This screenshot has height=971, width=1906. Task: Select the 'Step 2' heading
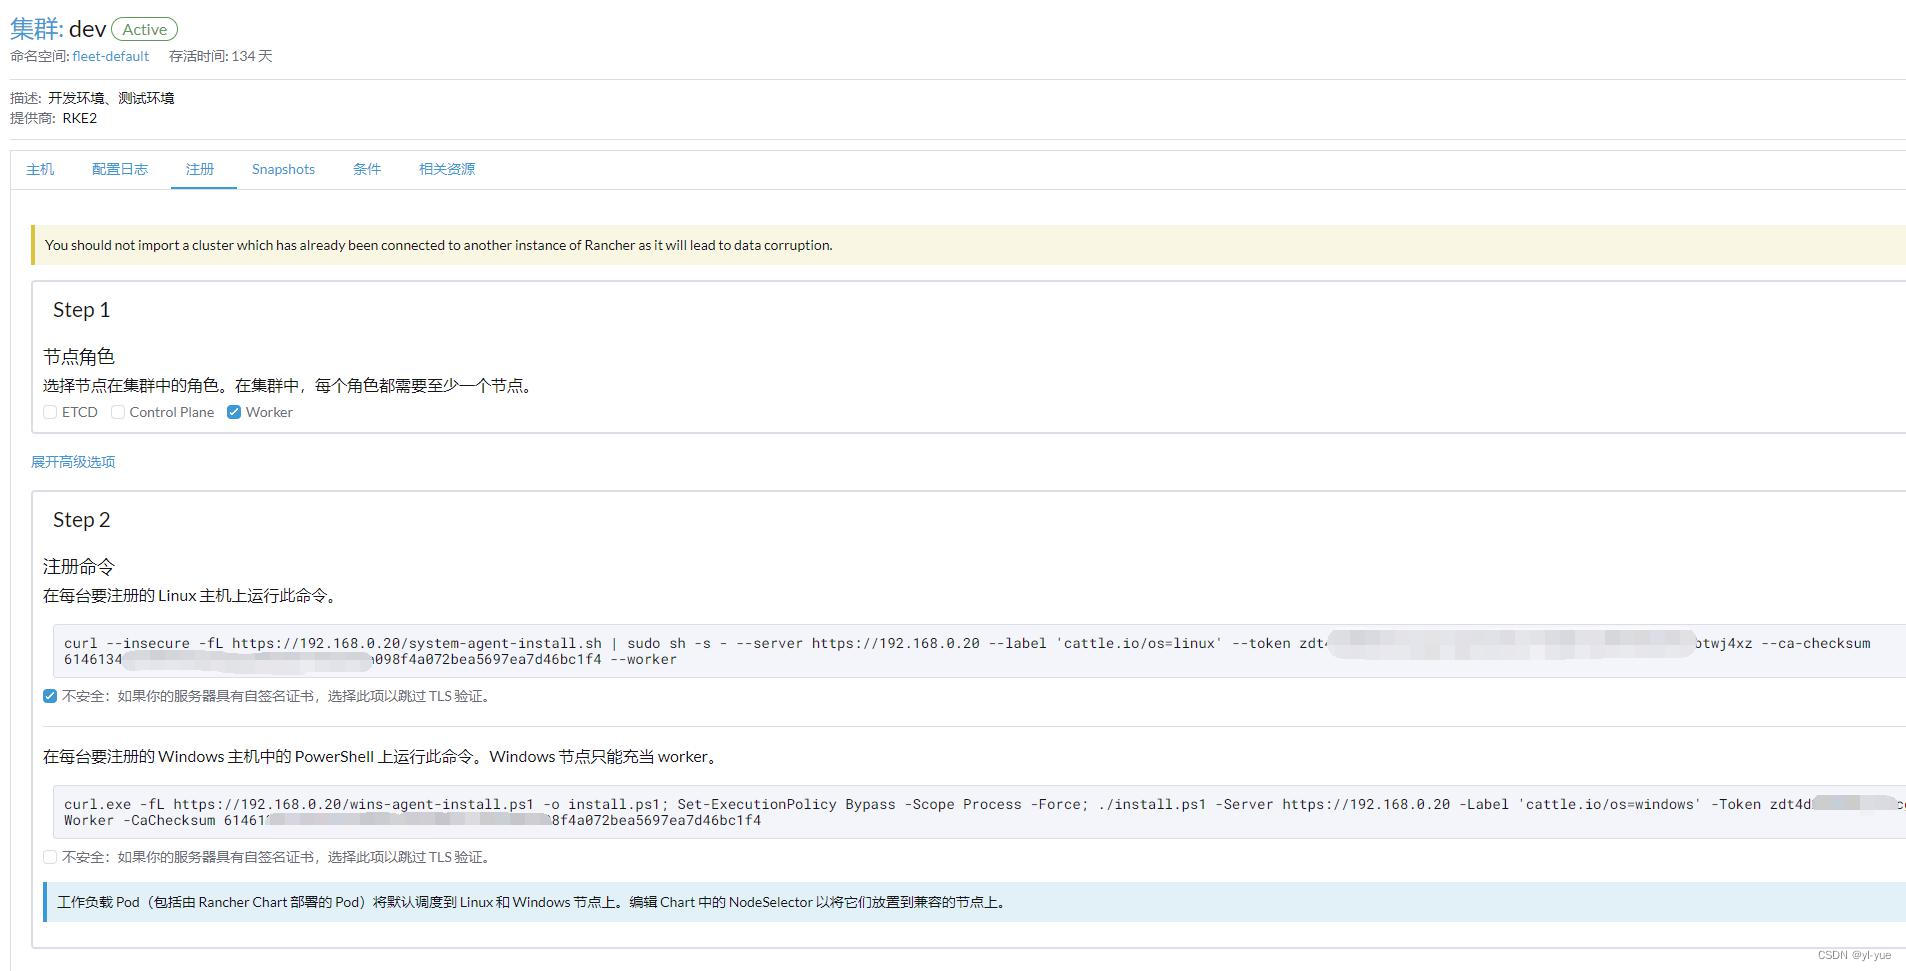pos(81,520)
